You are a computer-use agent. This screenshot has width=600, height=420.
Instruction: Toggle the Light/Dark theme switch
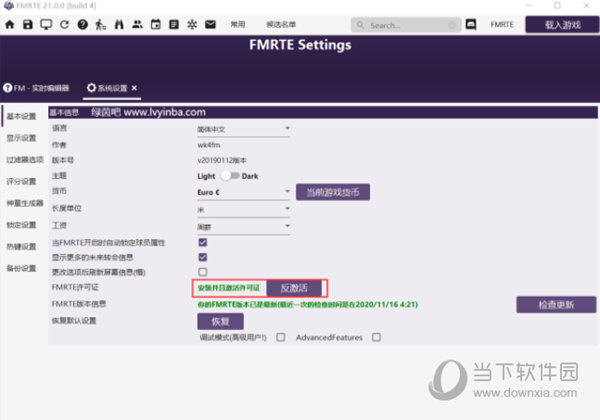[x=231, y=176]
